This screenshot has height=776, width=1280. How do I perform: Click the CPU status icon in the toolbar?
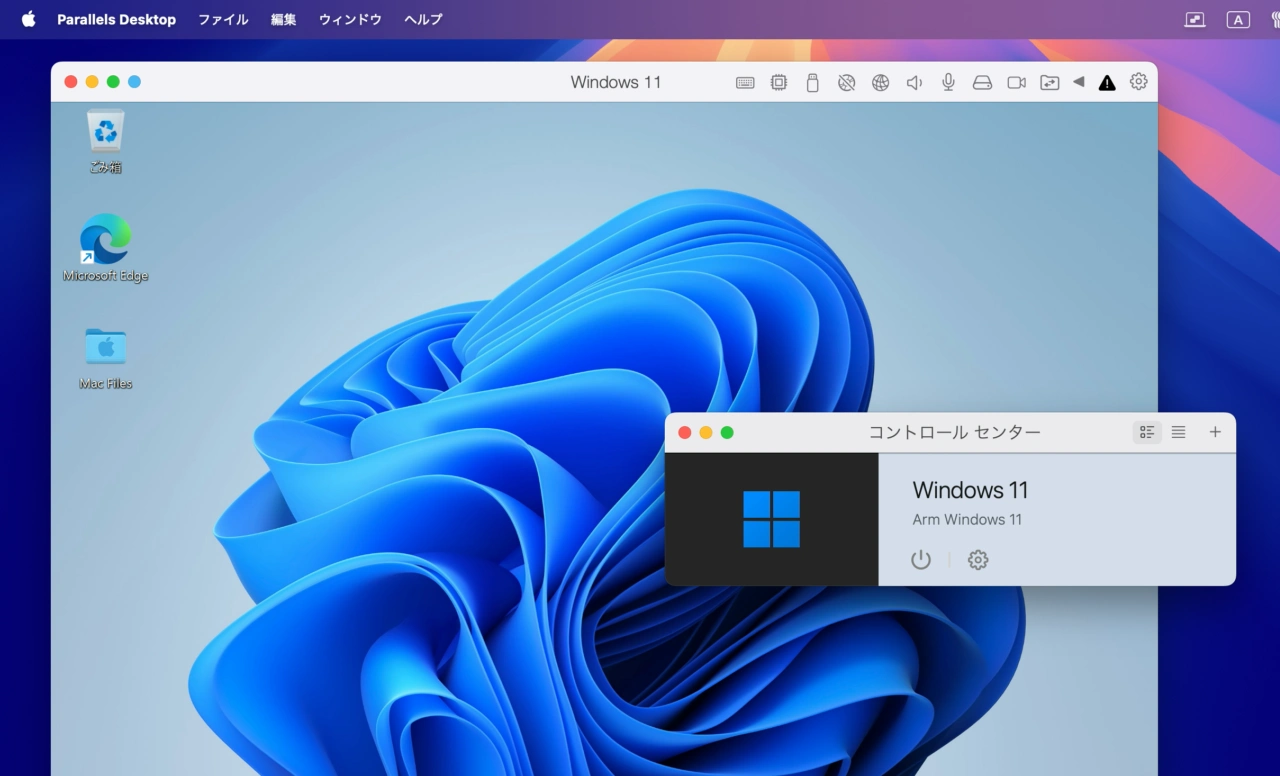(x=779, y=82)
